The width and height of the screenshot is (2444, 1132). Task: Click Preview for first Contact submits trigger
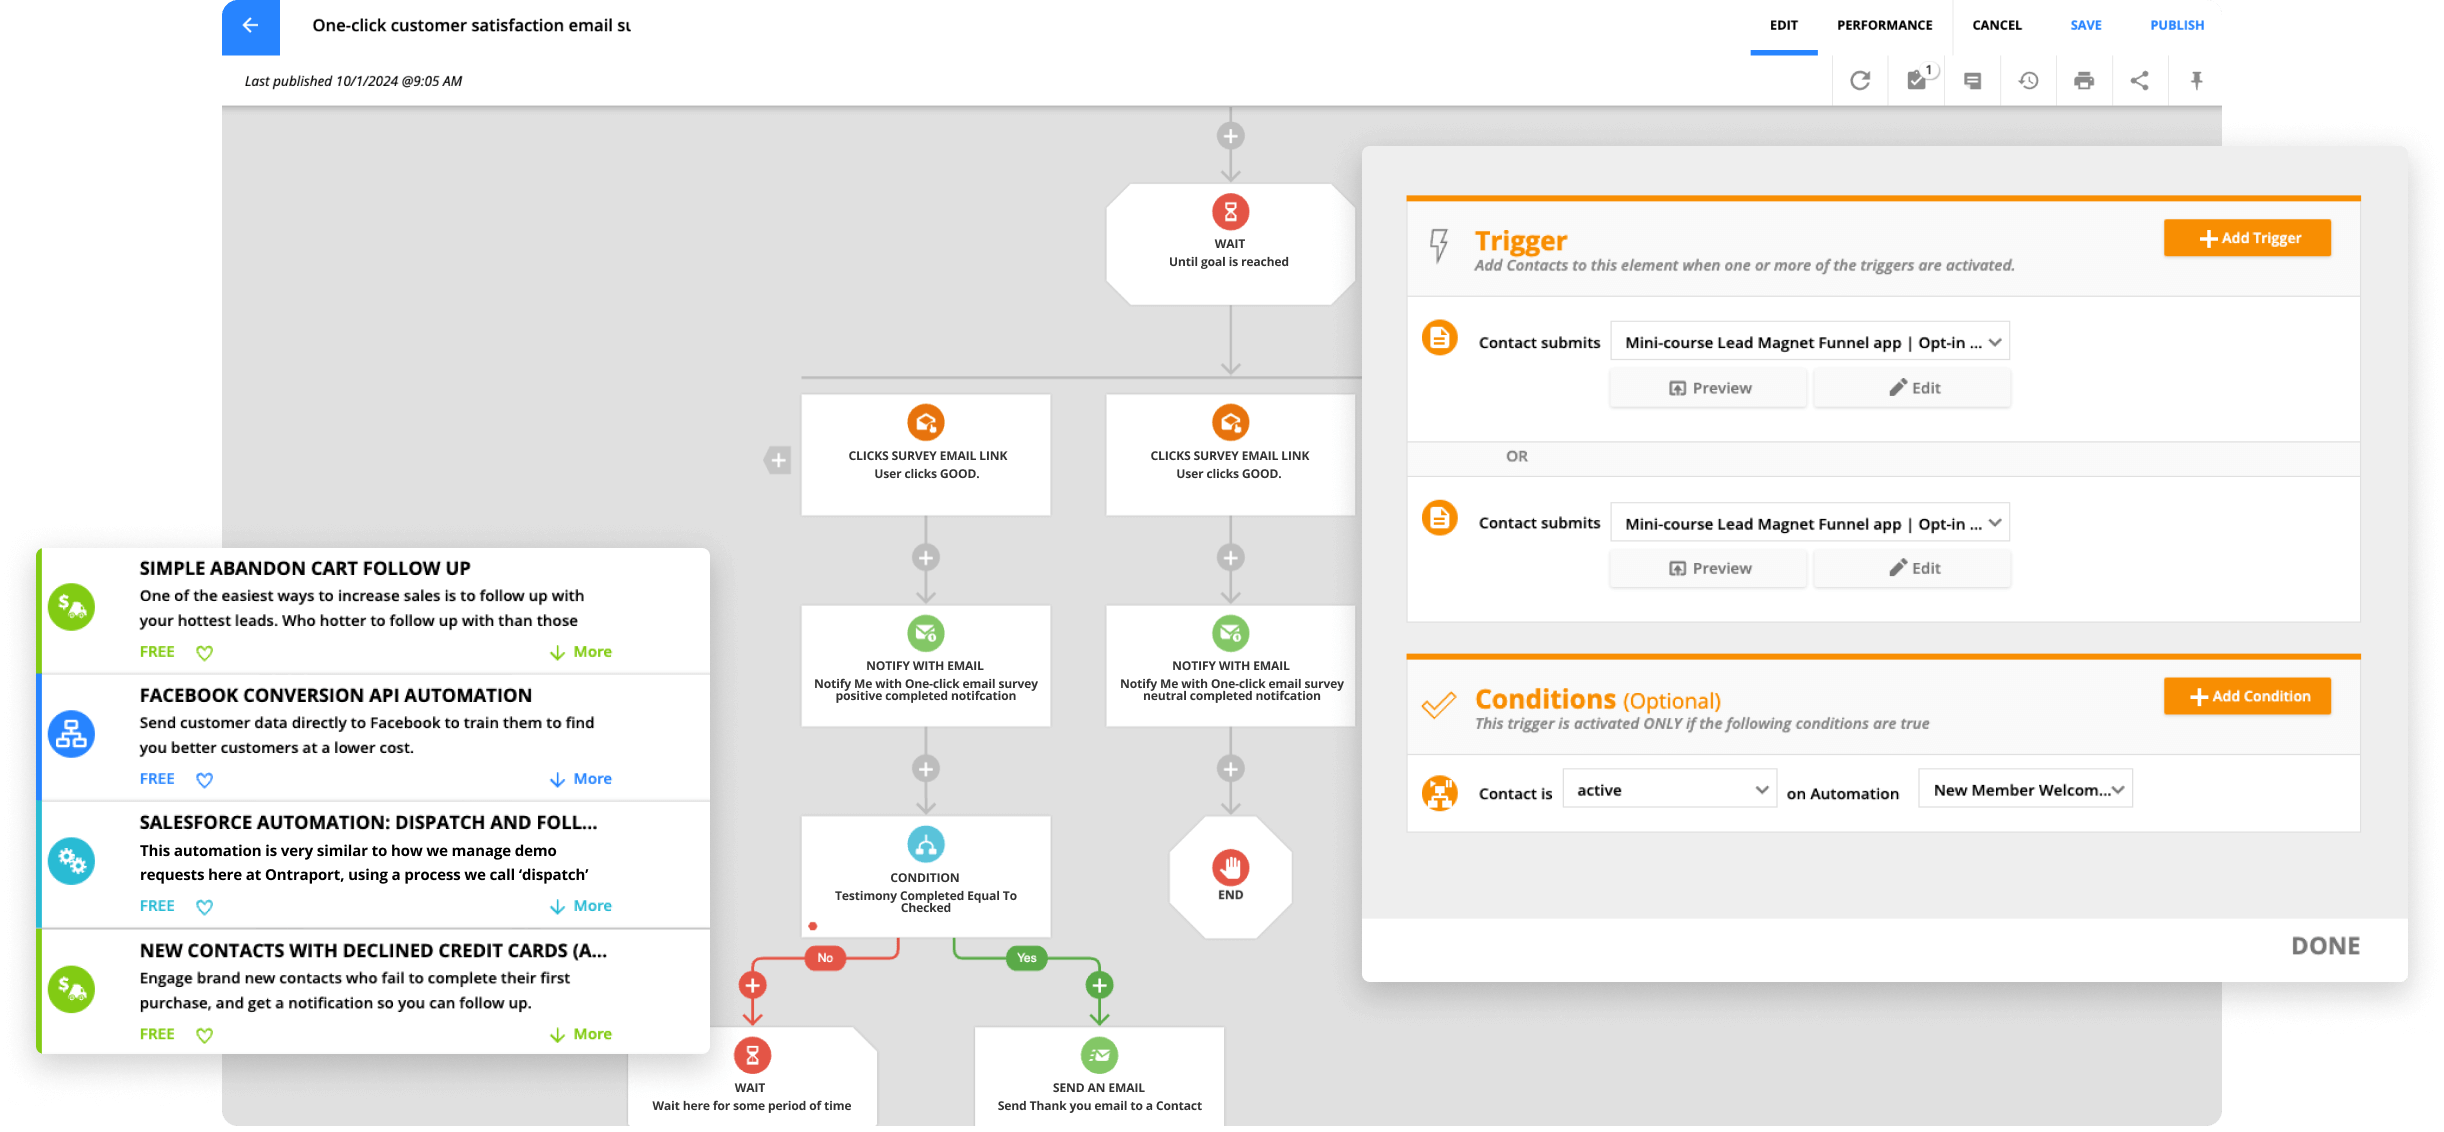pos(1710,387)
